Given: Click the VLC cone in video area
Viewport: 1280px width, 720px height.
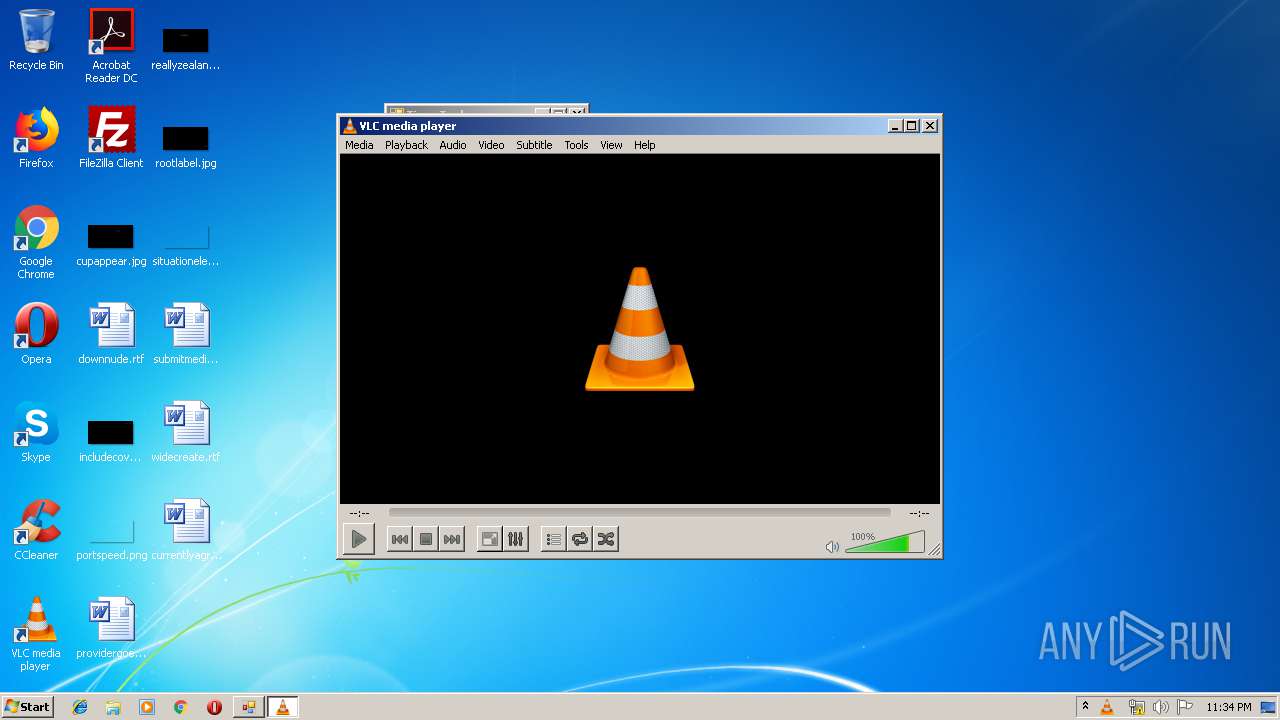Looking at the screenshot, I should click(640, 328).
